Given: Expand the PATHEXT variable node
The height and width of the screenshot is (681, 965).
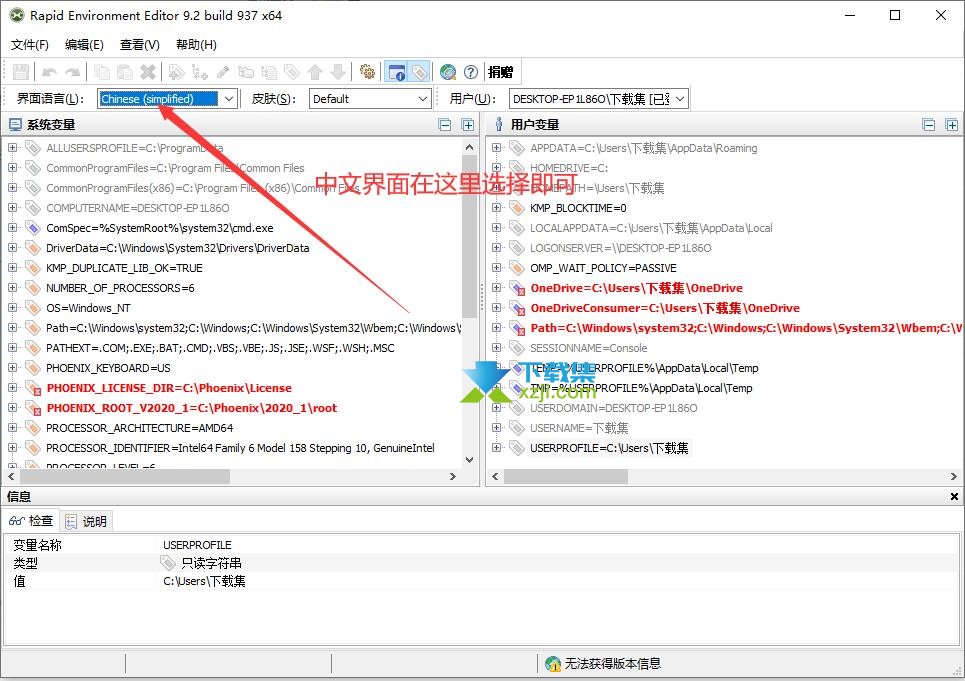Looking at the screenshot, I should [x=12, y=348].
